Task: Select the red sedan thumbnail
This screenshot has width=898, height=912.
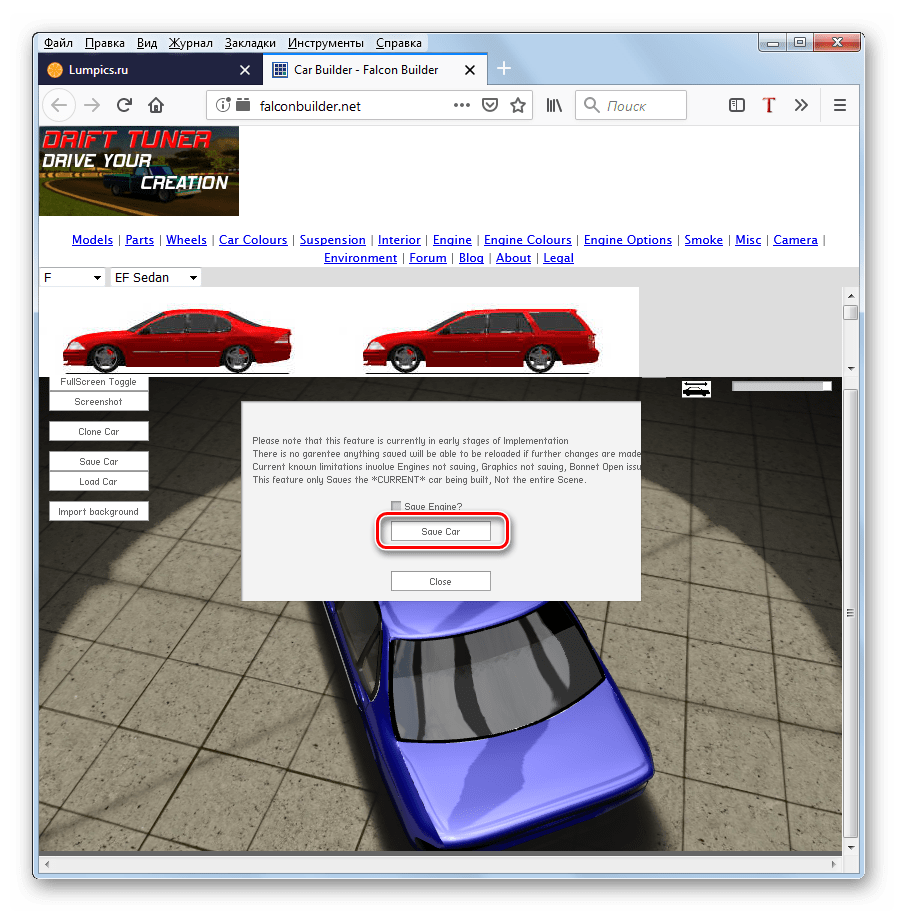Action: 177,341
